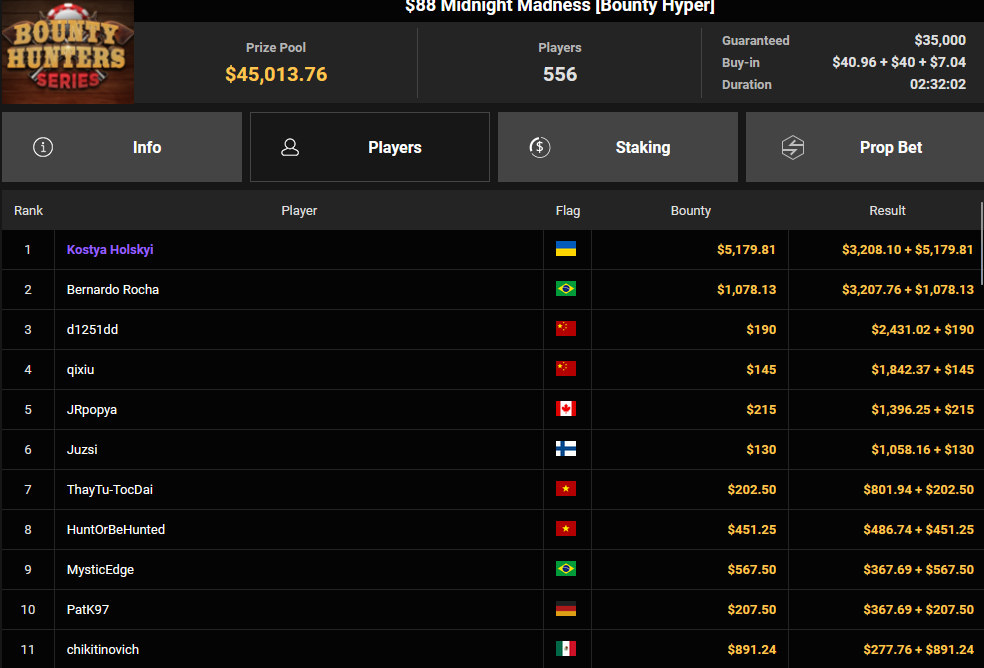Click Finland flag for Juzsi
Image resolution: width=984 pixels, height=668 pixels.
point(566,449)
